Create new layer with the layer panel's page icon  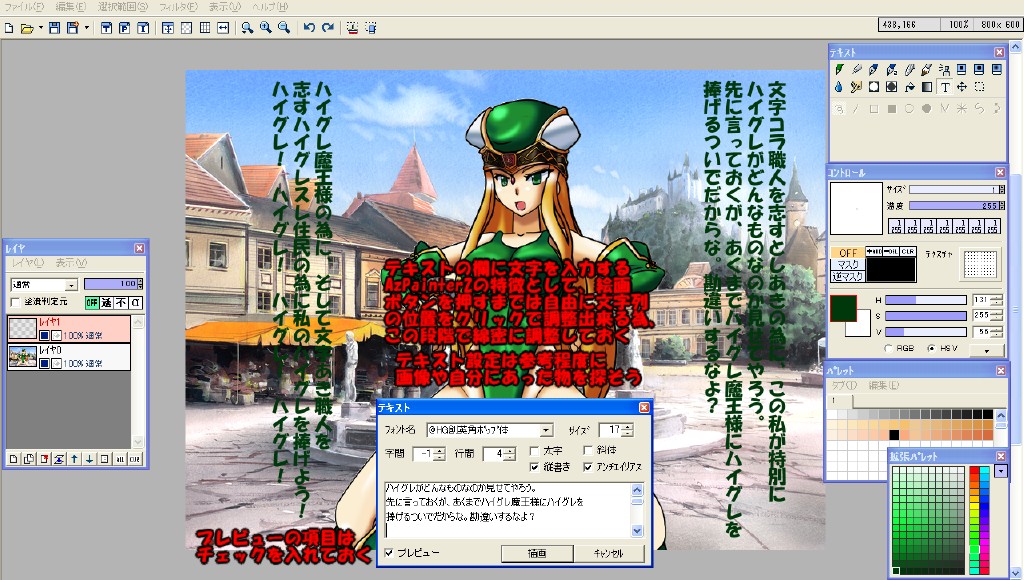[x=13, y=459]
